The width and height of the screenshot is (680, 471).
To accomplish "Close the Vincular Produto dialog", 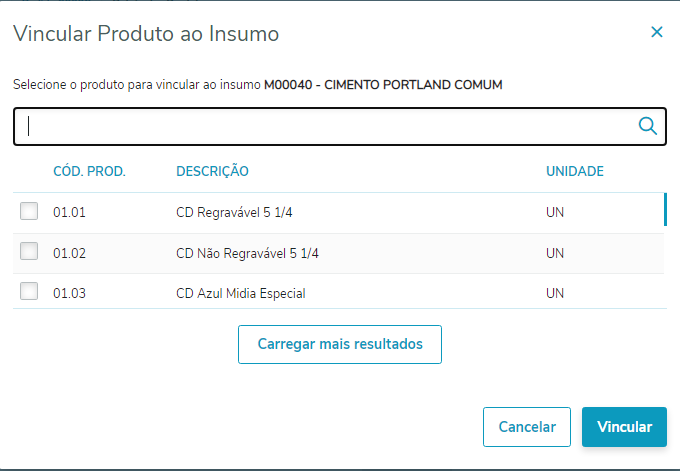I will (x=657, y=32).
